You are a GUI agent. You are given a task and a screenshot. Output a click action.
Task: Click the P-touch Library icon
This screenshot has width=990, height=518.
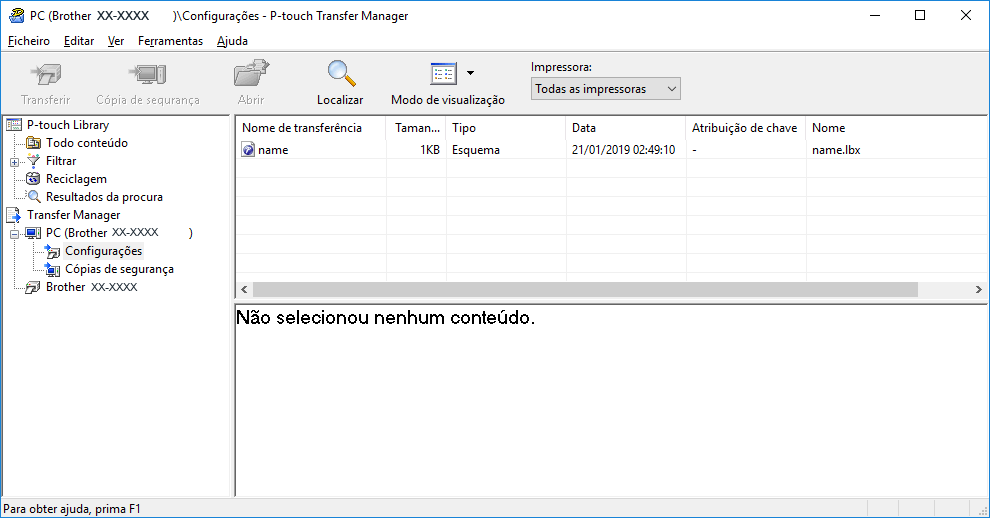(13, 125)
